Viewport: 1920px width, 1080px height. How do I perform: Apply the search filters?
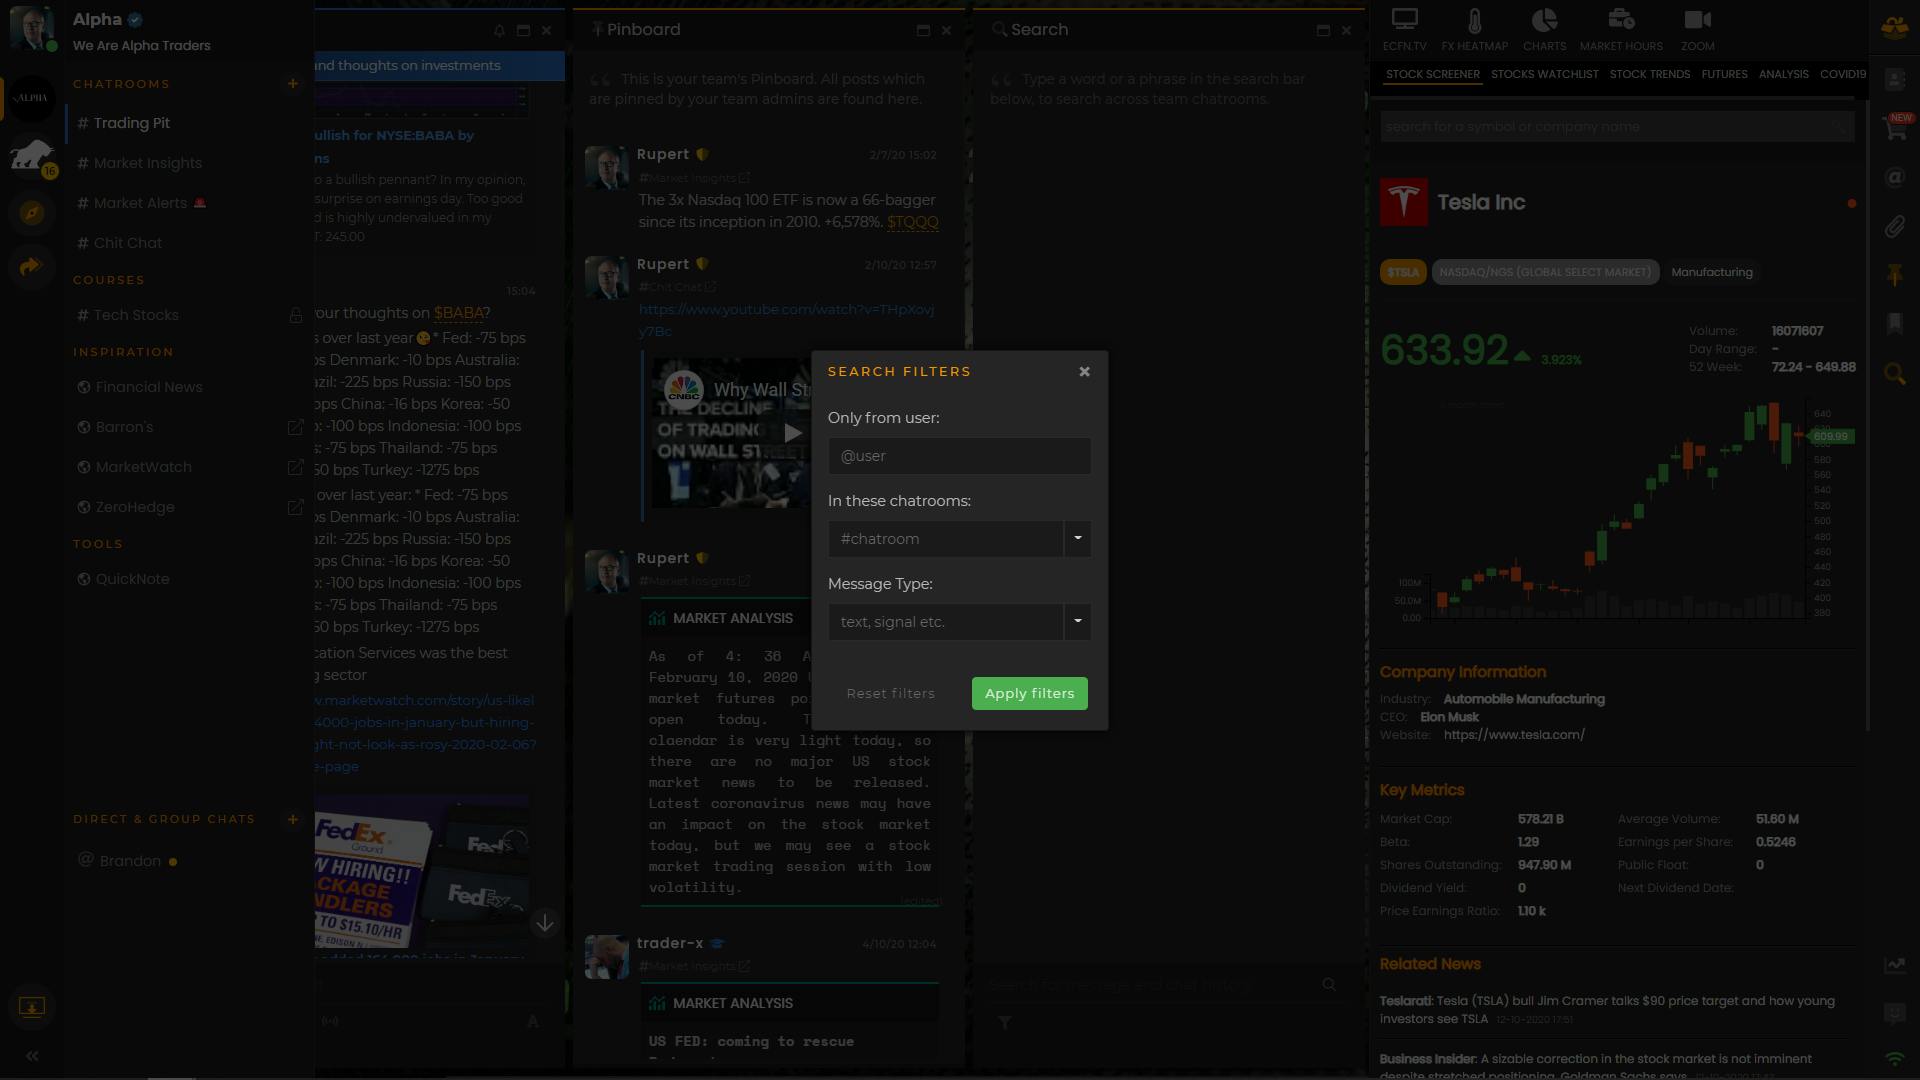(x=1029, y=694)
